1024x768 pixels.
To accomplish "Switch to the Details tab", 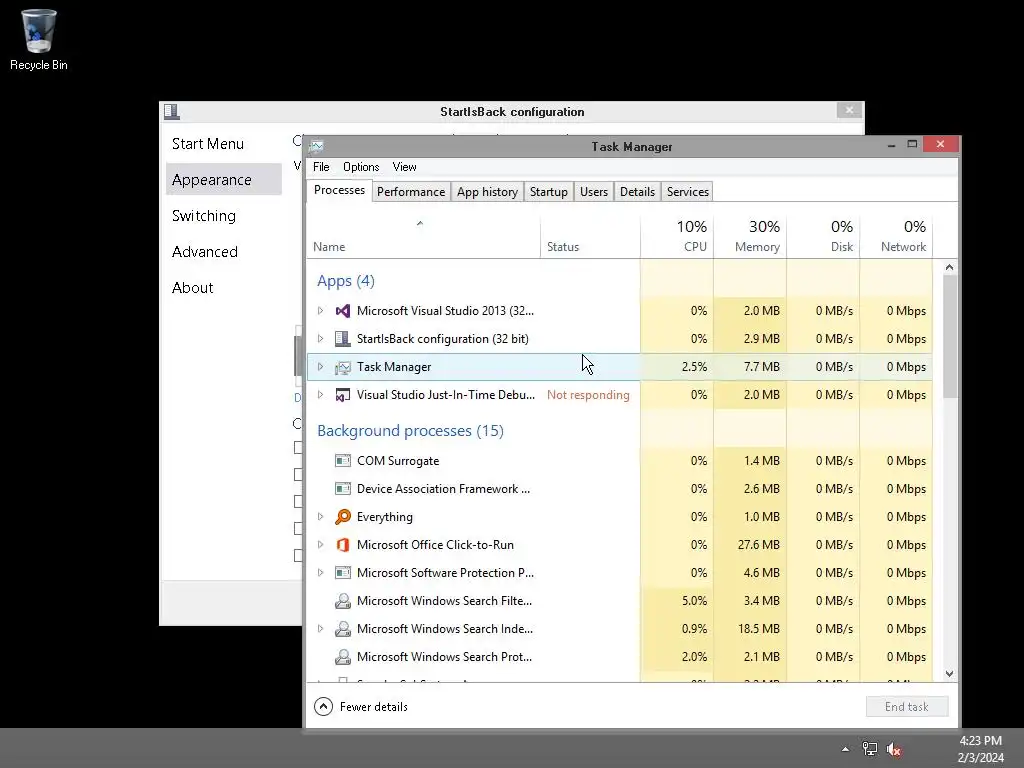I will tap(637, 192).
